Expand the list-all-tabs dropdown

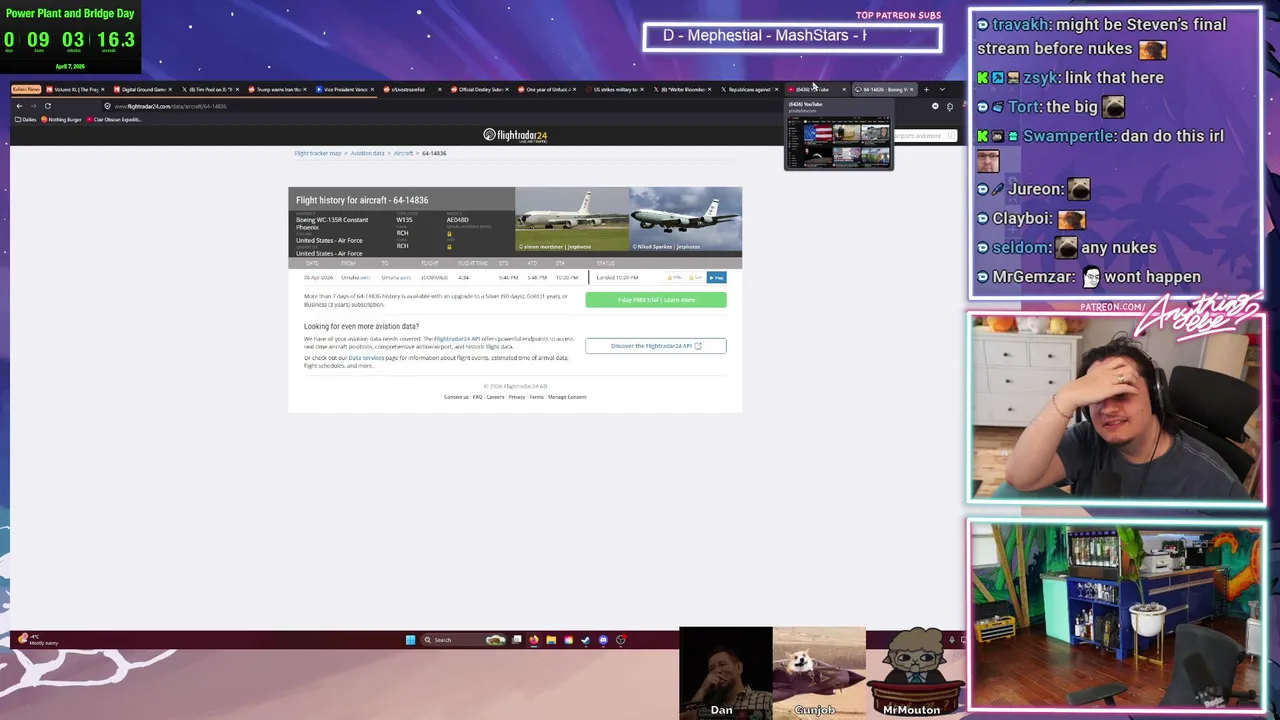click(942, 89)
